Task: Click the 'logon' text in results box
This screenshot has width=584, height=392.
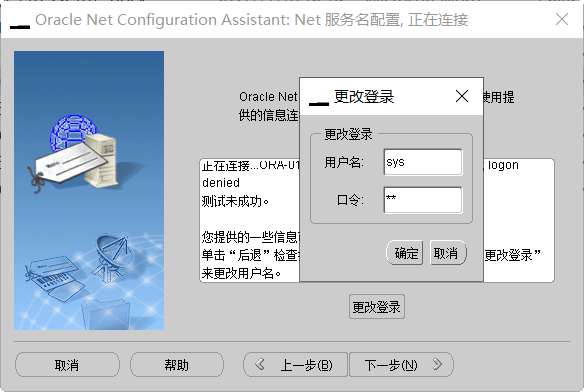Action: [503, 165]
